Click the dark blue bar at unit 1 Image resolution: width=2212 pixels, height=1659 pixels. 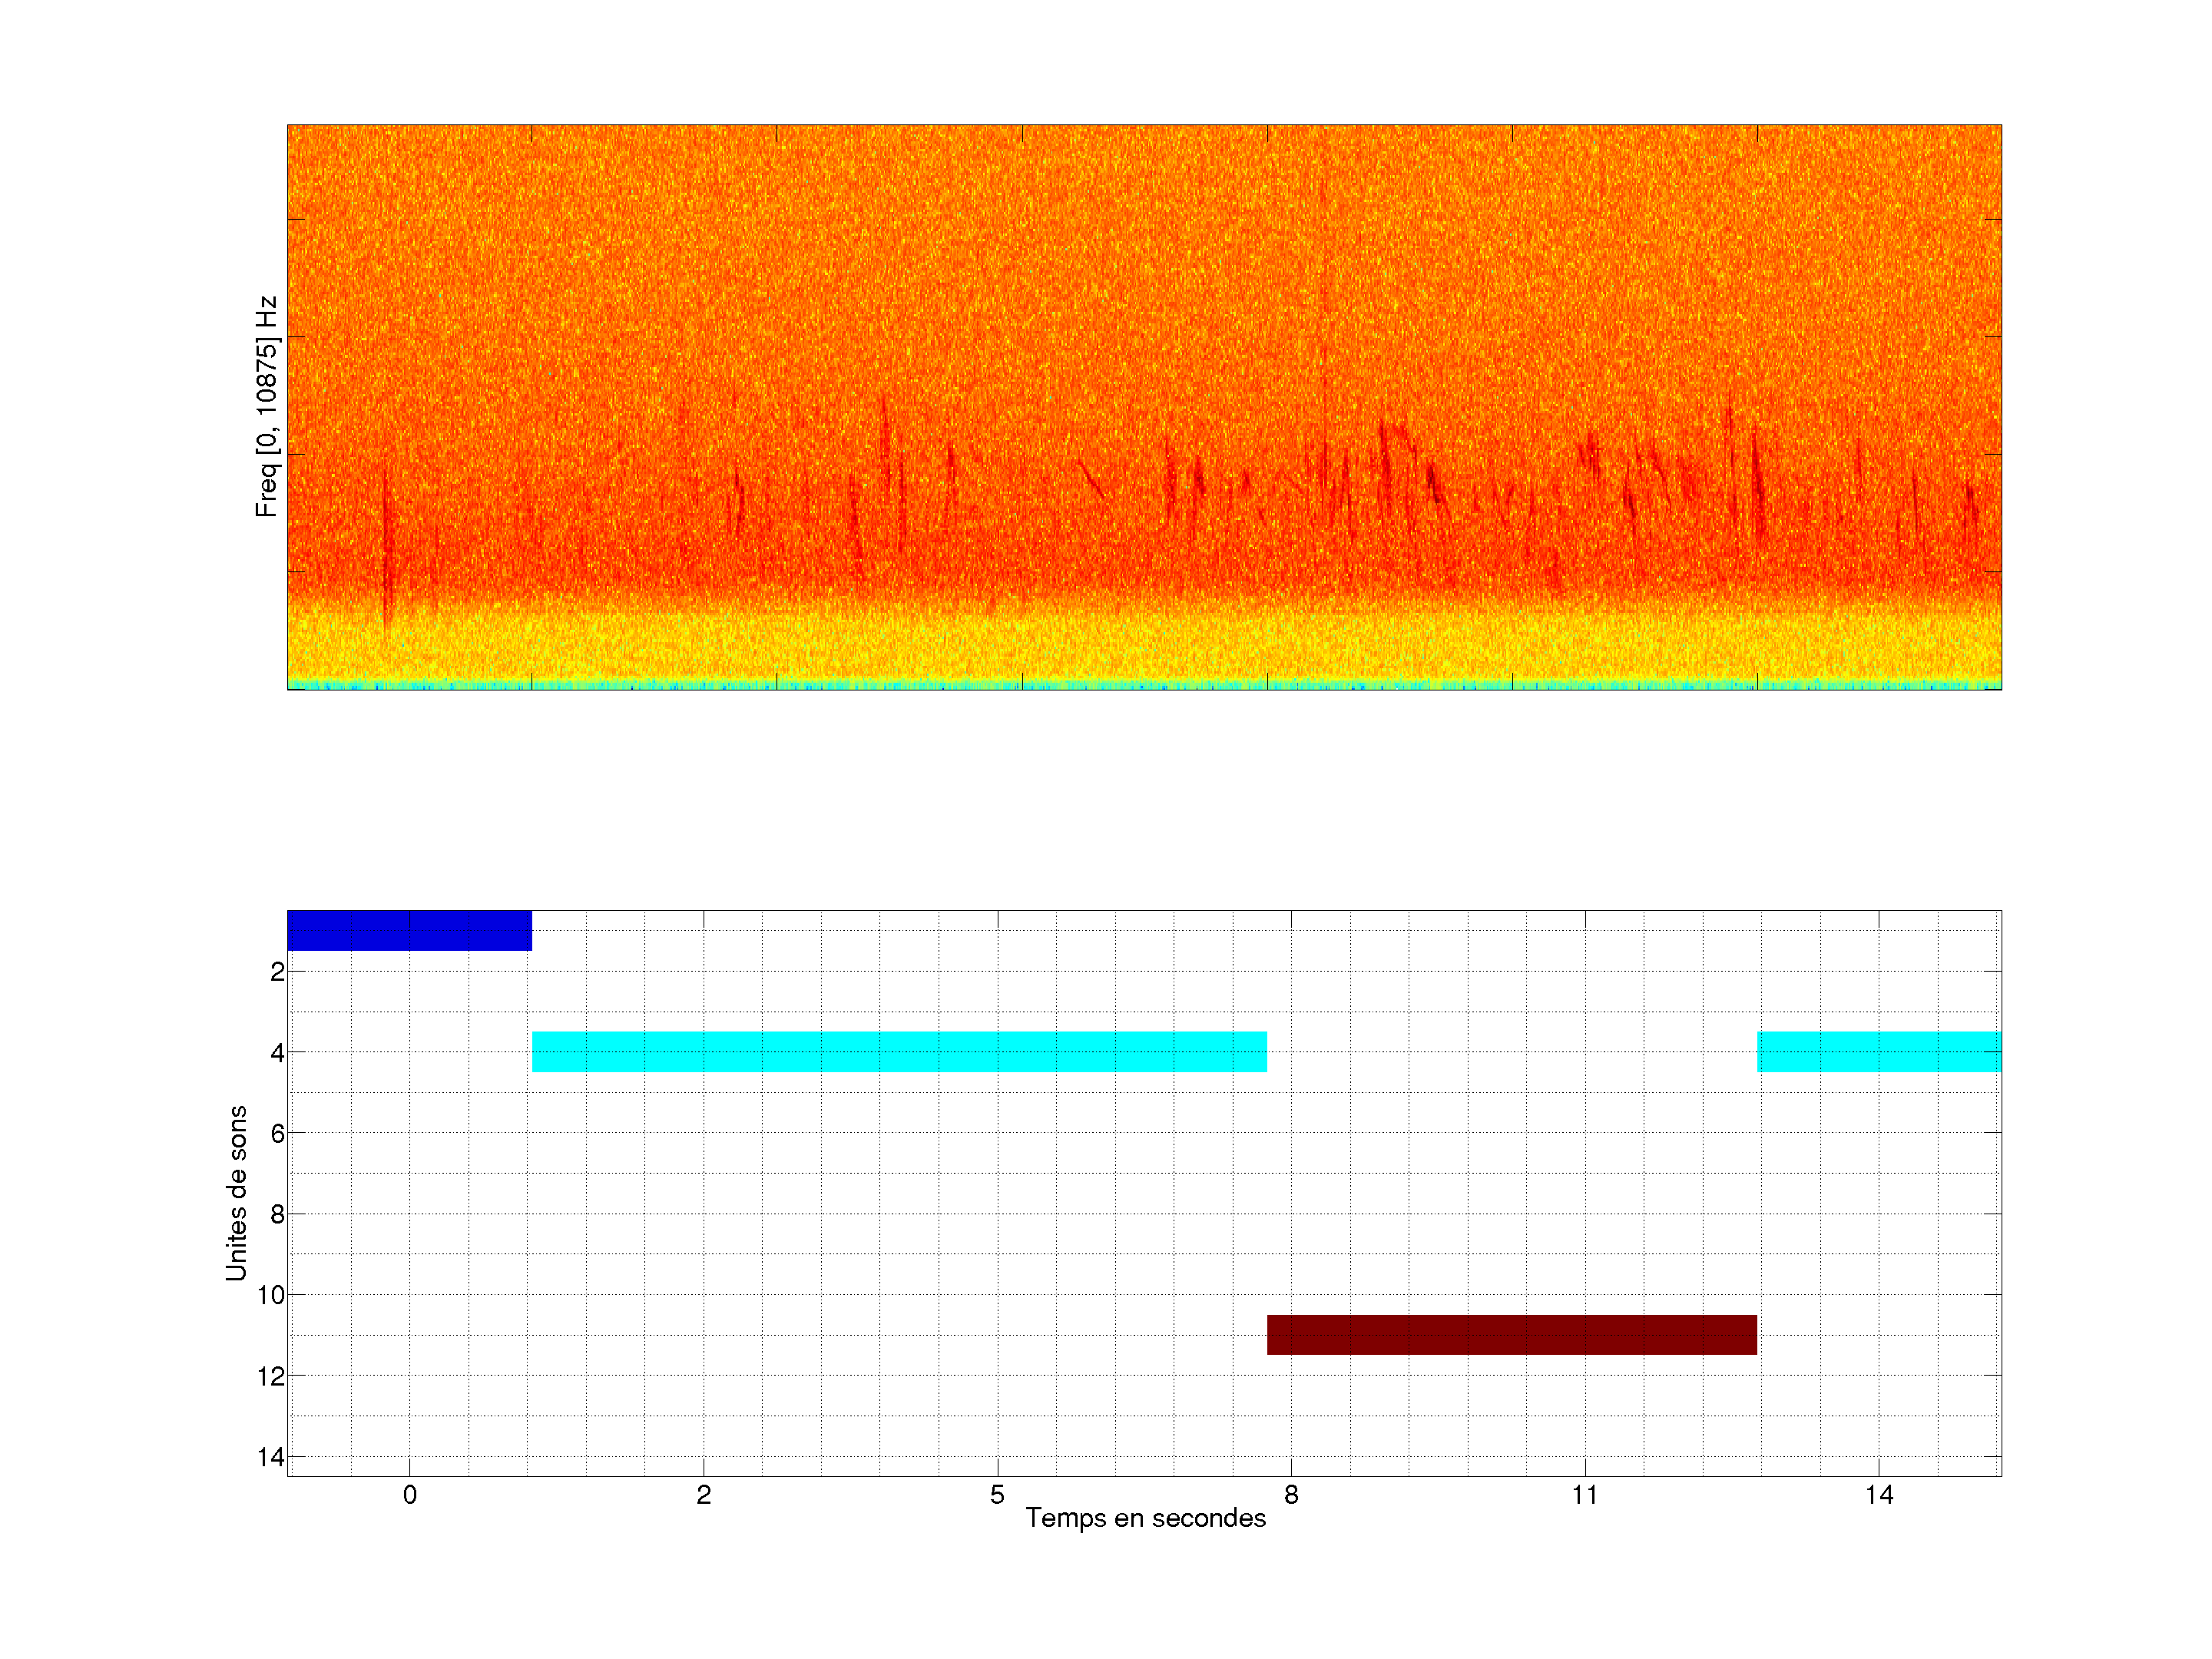pos(409,930)
